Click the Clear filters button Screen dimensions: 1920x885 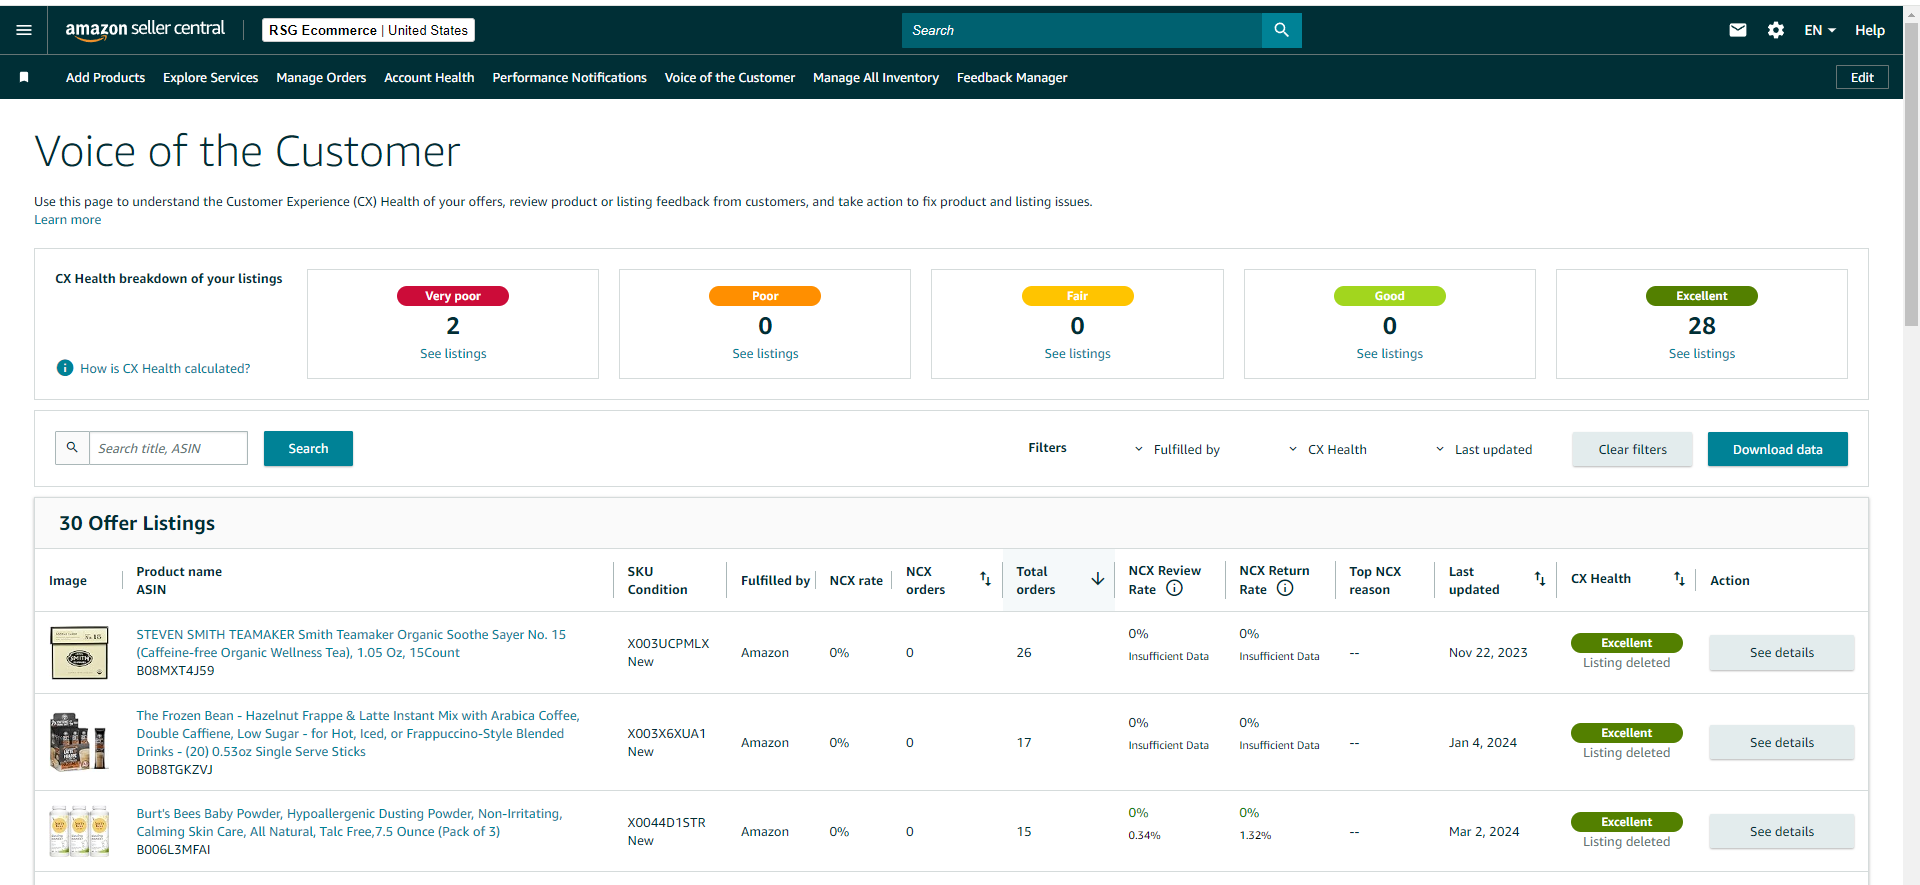click(x=1632, y=449)
